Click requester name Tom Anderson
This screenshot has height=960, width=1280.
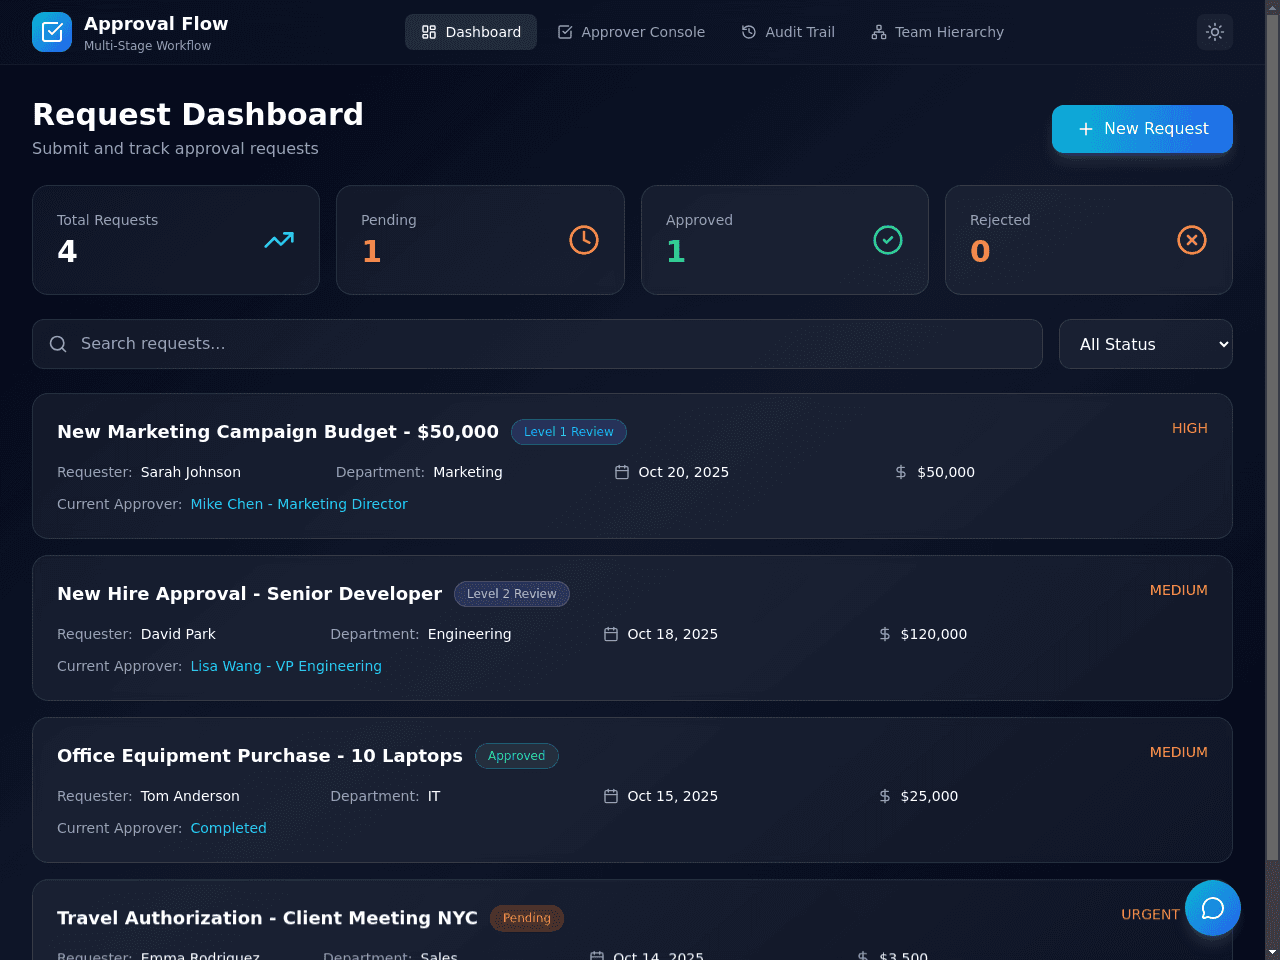point(190,796)
